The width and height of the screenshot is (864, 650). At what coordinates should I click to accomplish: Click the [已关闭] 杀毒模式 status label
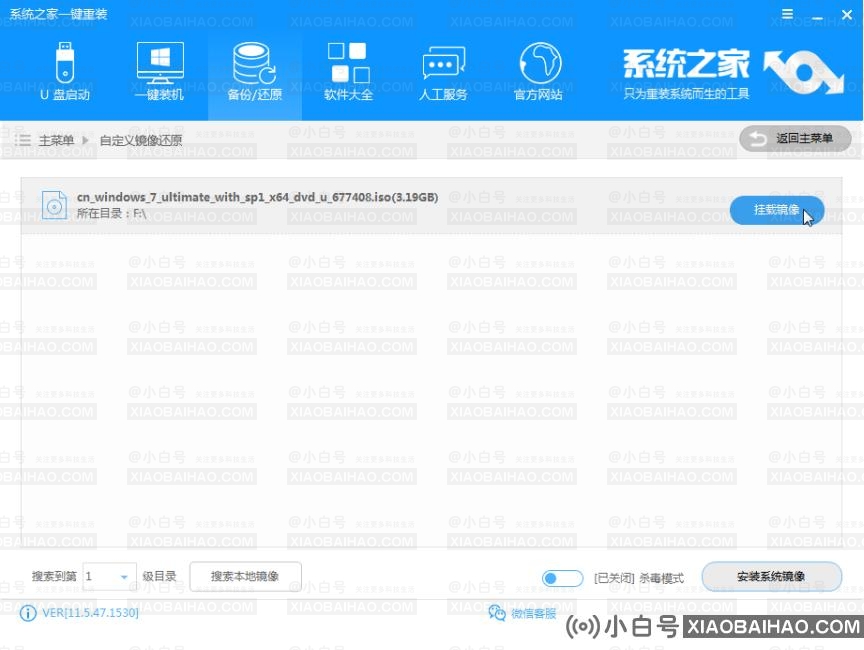(x=639, y=578)
